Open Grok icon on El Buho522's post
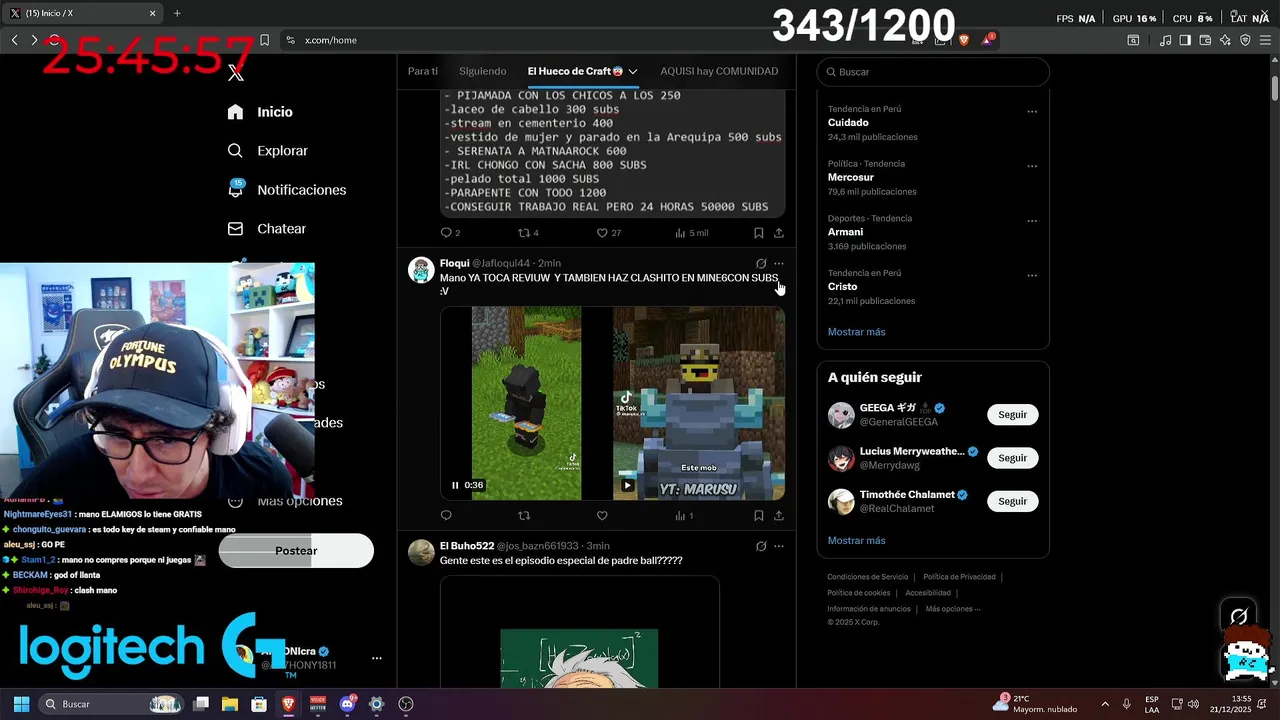This screenshot has height=720, width=1280. point(761,546)
